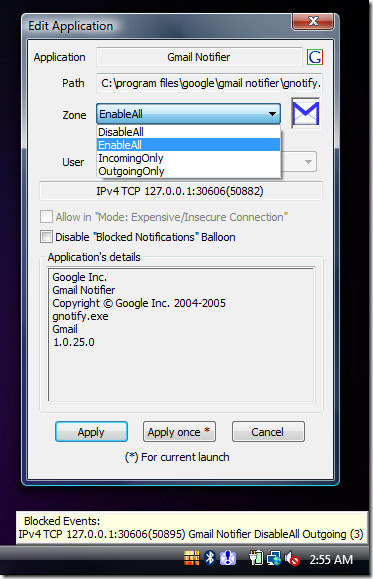Image resolution: width=373 pixels, height=579 pixels.
Task: Close the Edit Application window
Action: [313, 21]
